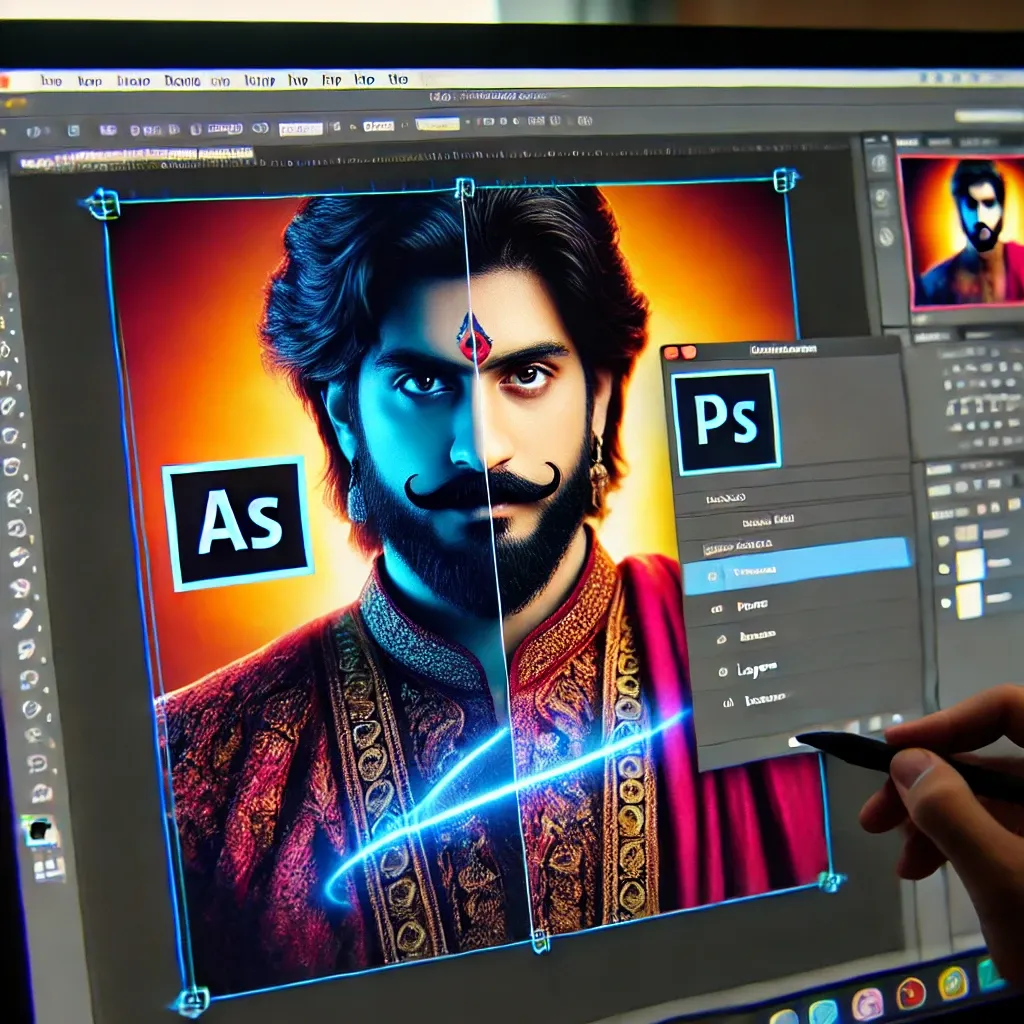Click the foreground/background color swatch in left toolbar
The width and height of the screenshot is (1024, 1024).
[38, 829]
